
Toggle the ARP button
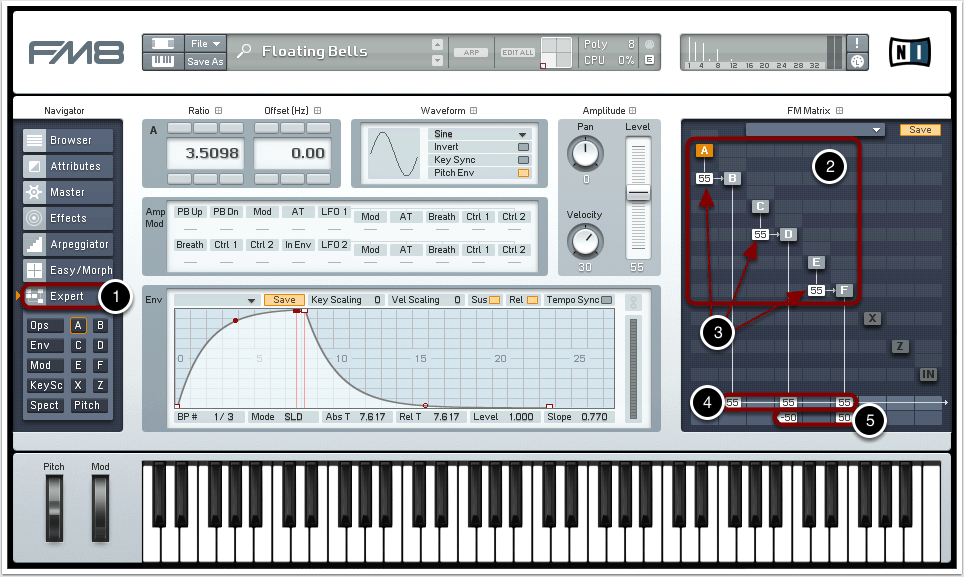pyautogui.click(x=472, y=52)
